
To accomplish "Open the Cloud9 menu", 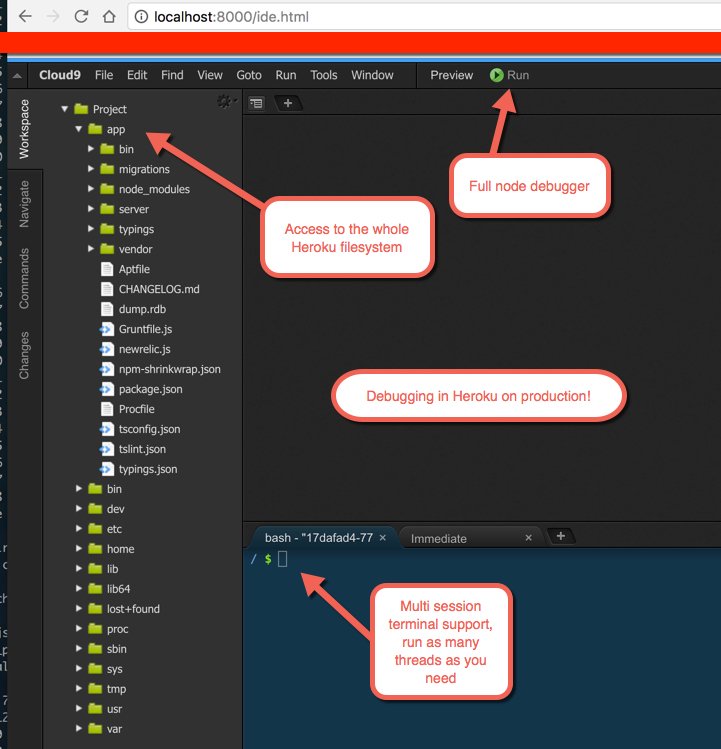I will (60, 75).
